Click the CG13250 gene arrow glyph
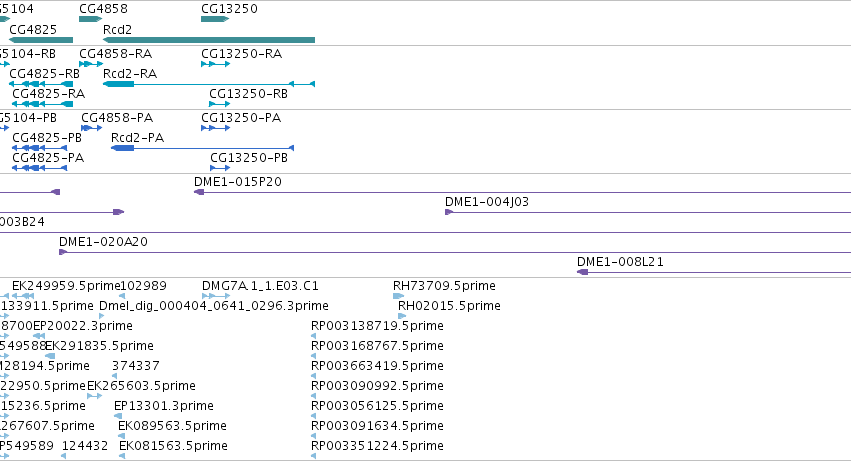Screen dimensions: 851x461 tap(215, 19)
